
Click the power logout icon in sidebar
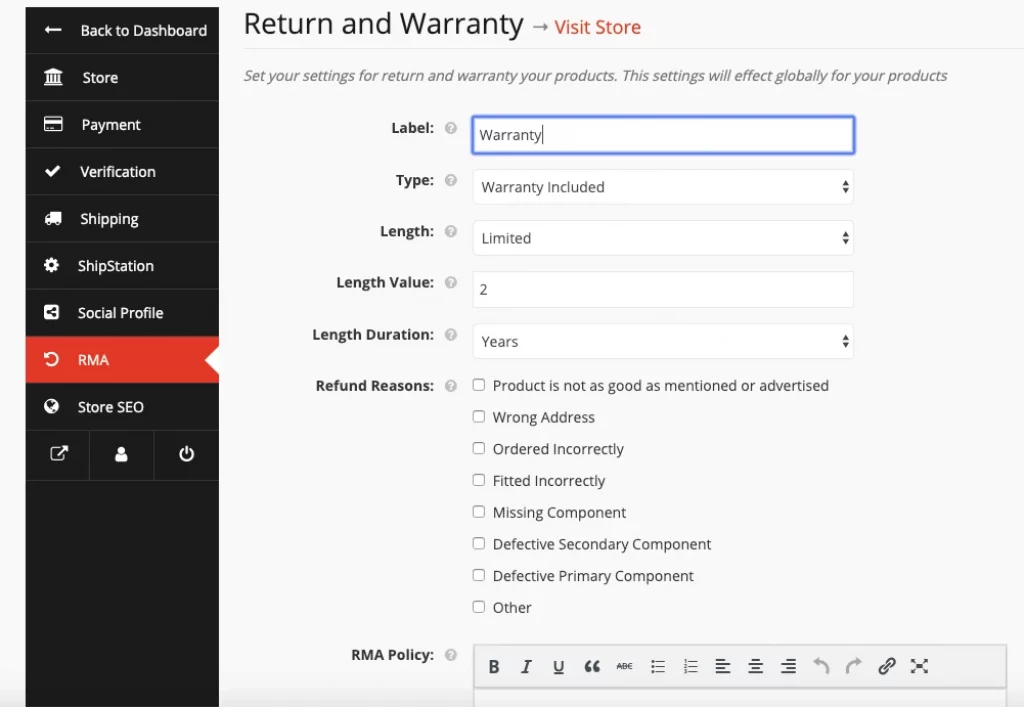coord(187,454)
